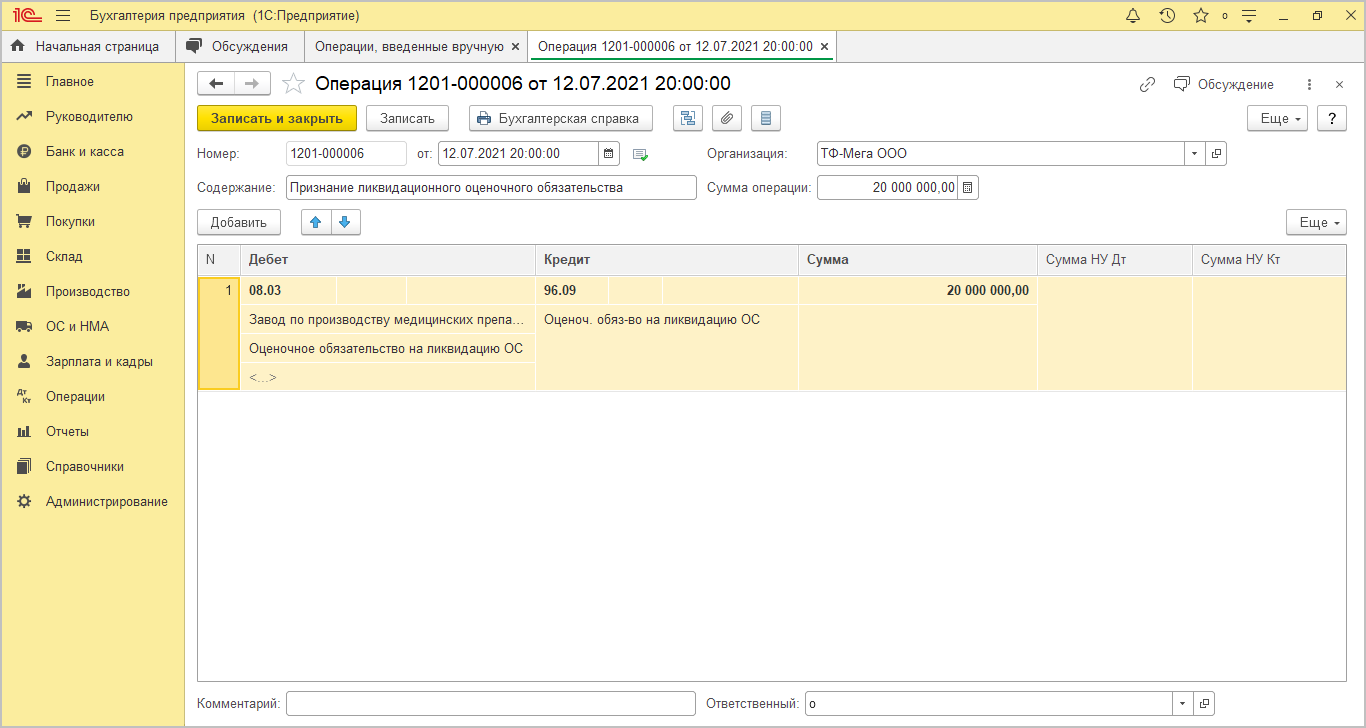
Task: Click the document posted status icon
Action: pyautogui.click(x=641, y=154)
